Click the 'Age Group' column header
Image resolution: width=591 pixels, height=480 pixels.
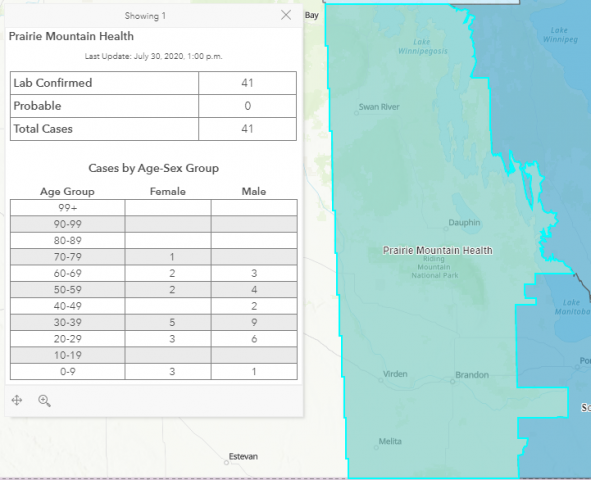[67, 191]
